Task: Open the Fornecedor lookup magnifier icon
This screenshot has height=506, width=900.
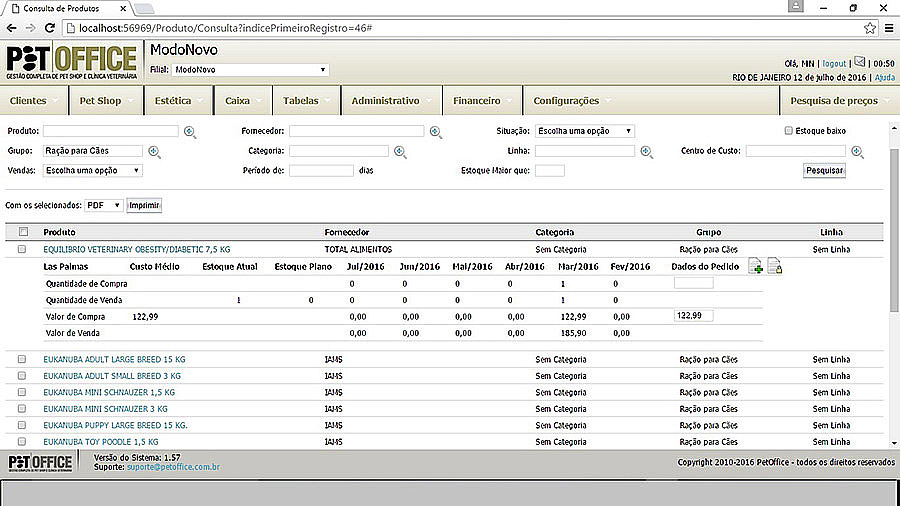Action: tap(435, 132)
